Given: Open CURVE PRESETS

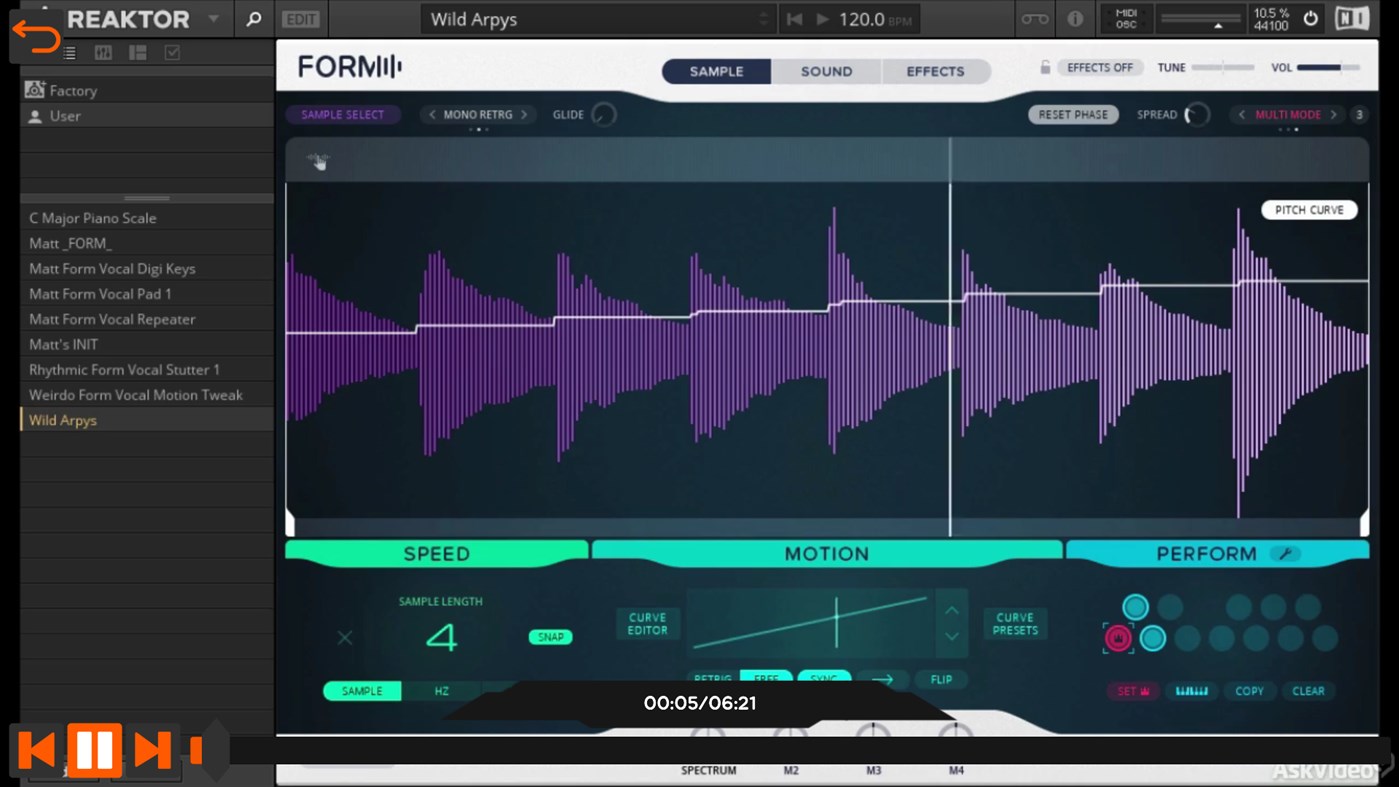Looking at the screenshot, I should (x=1015, y=624).
